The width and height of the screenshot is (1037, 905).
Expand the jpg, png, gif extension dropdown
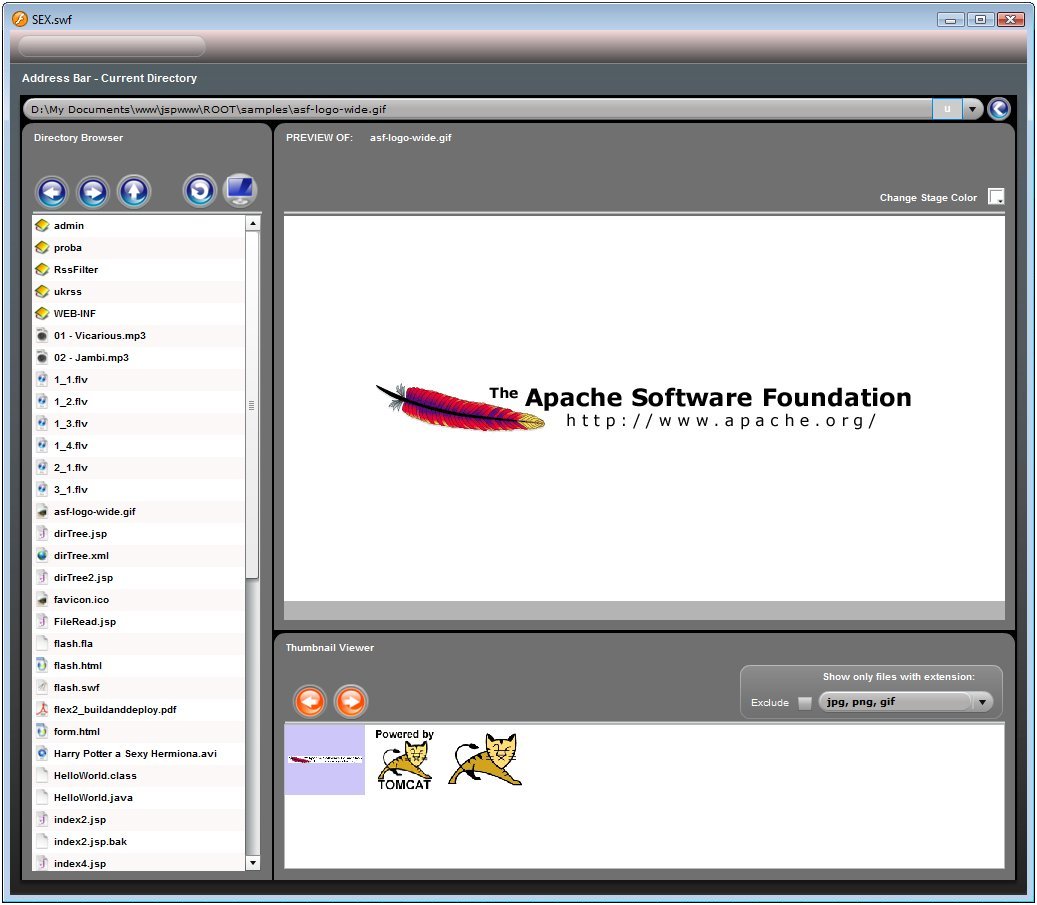click(982, 702)
